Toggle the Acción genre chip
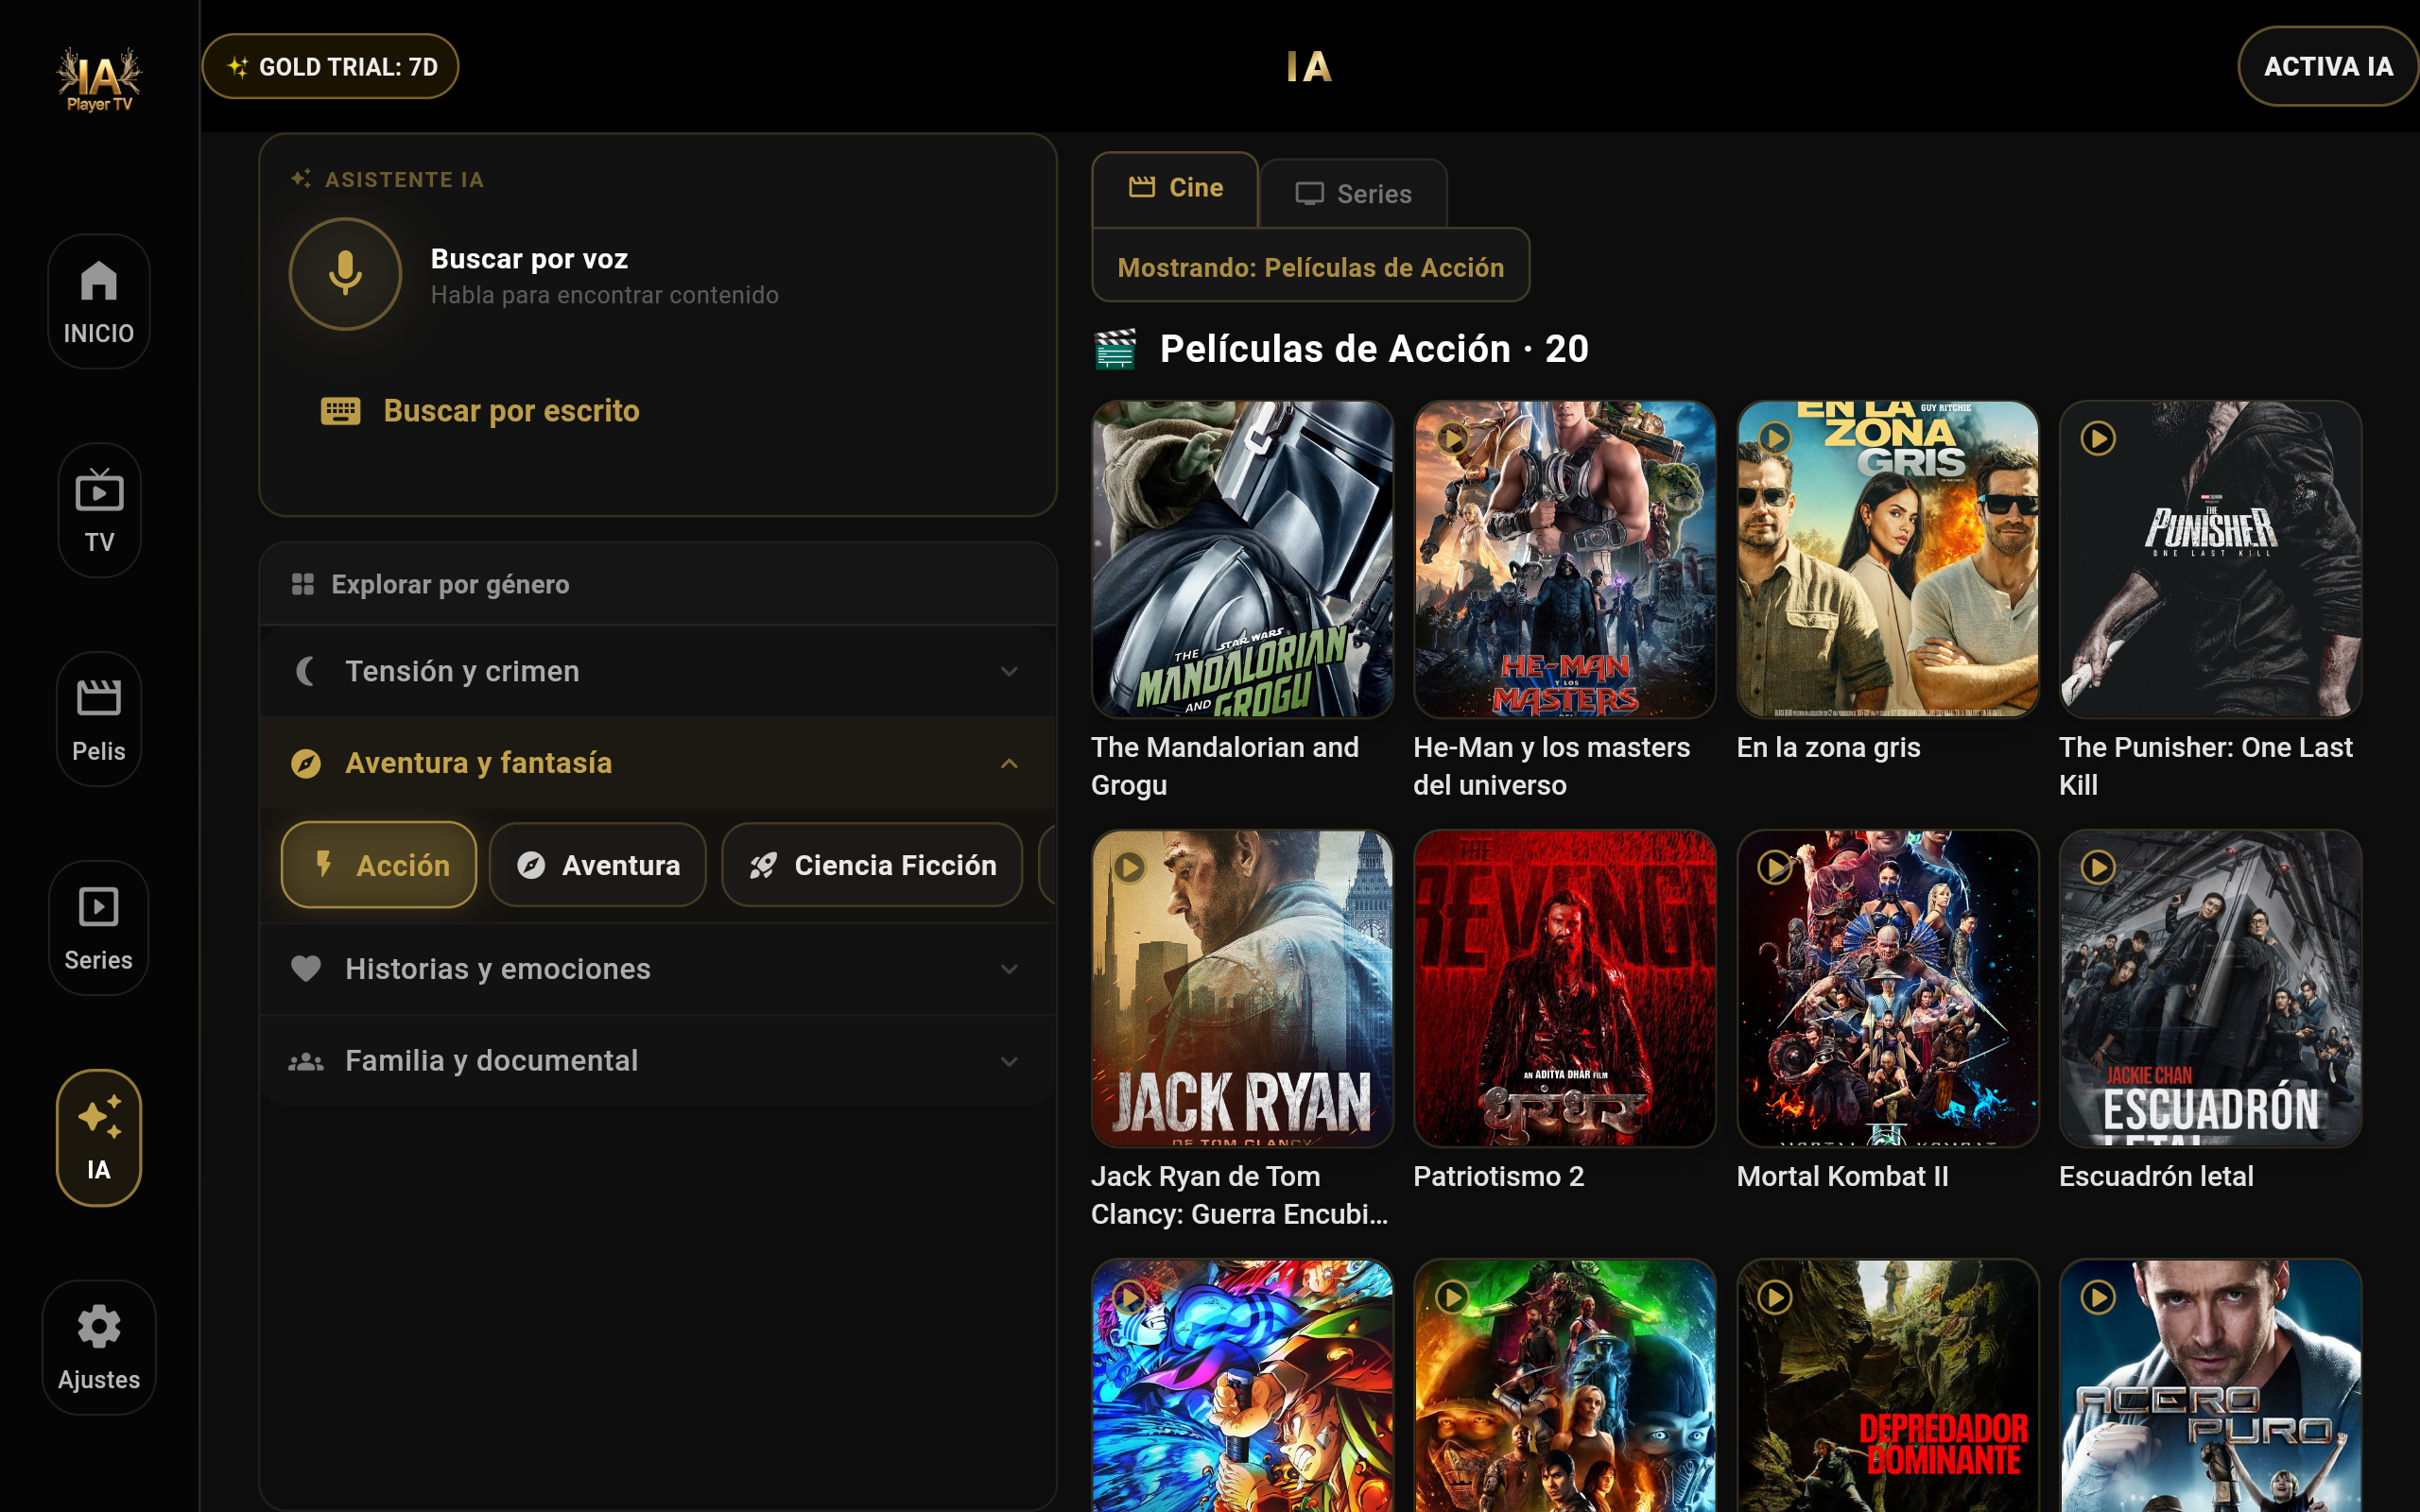The width and height of the screenshot is (2420, 1512). (379, 865)
